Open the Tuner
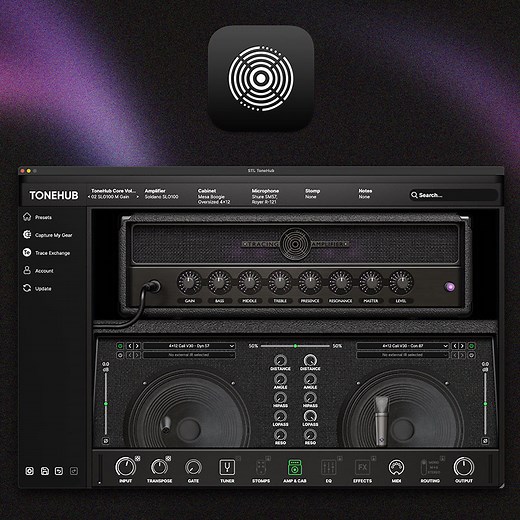Image resolution: width=520 pixels, height=520 pixels. [x=227, y=467]
